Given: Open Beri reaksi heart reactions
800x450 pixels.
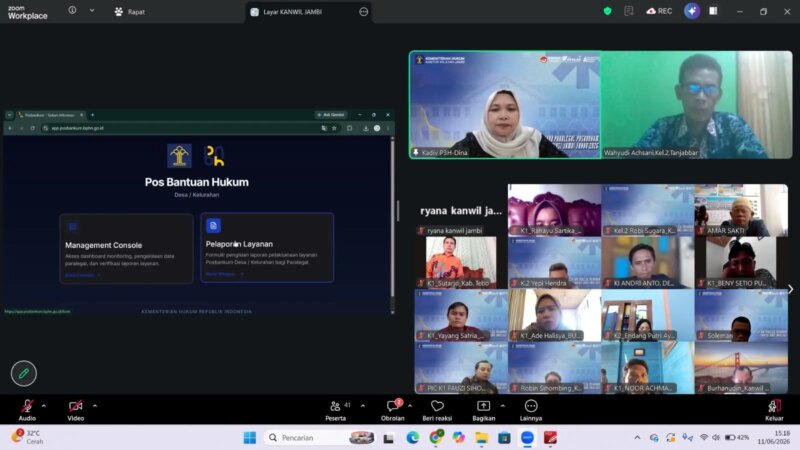Looking at the screenshot, I should pyautogui.click(x=437, y=410).
